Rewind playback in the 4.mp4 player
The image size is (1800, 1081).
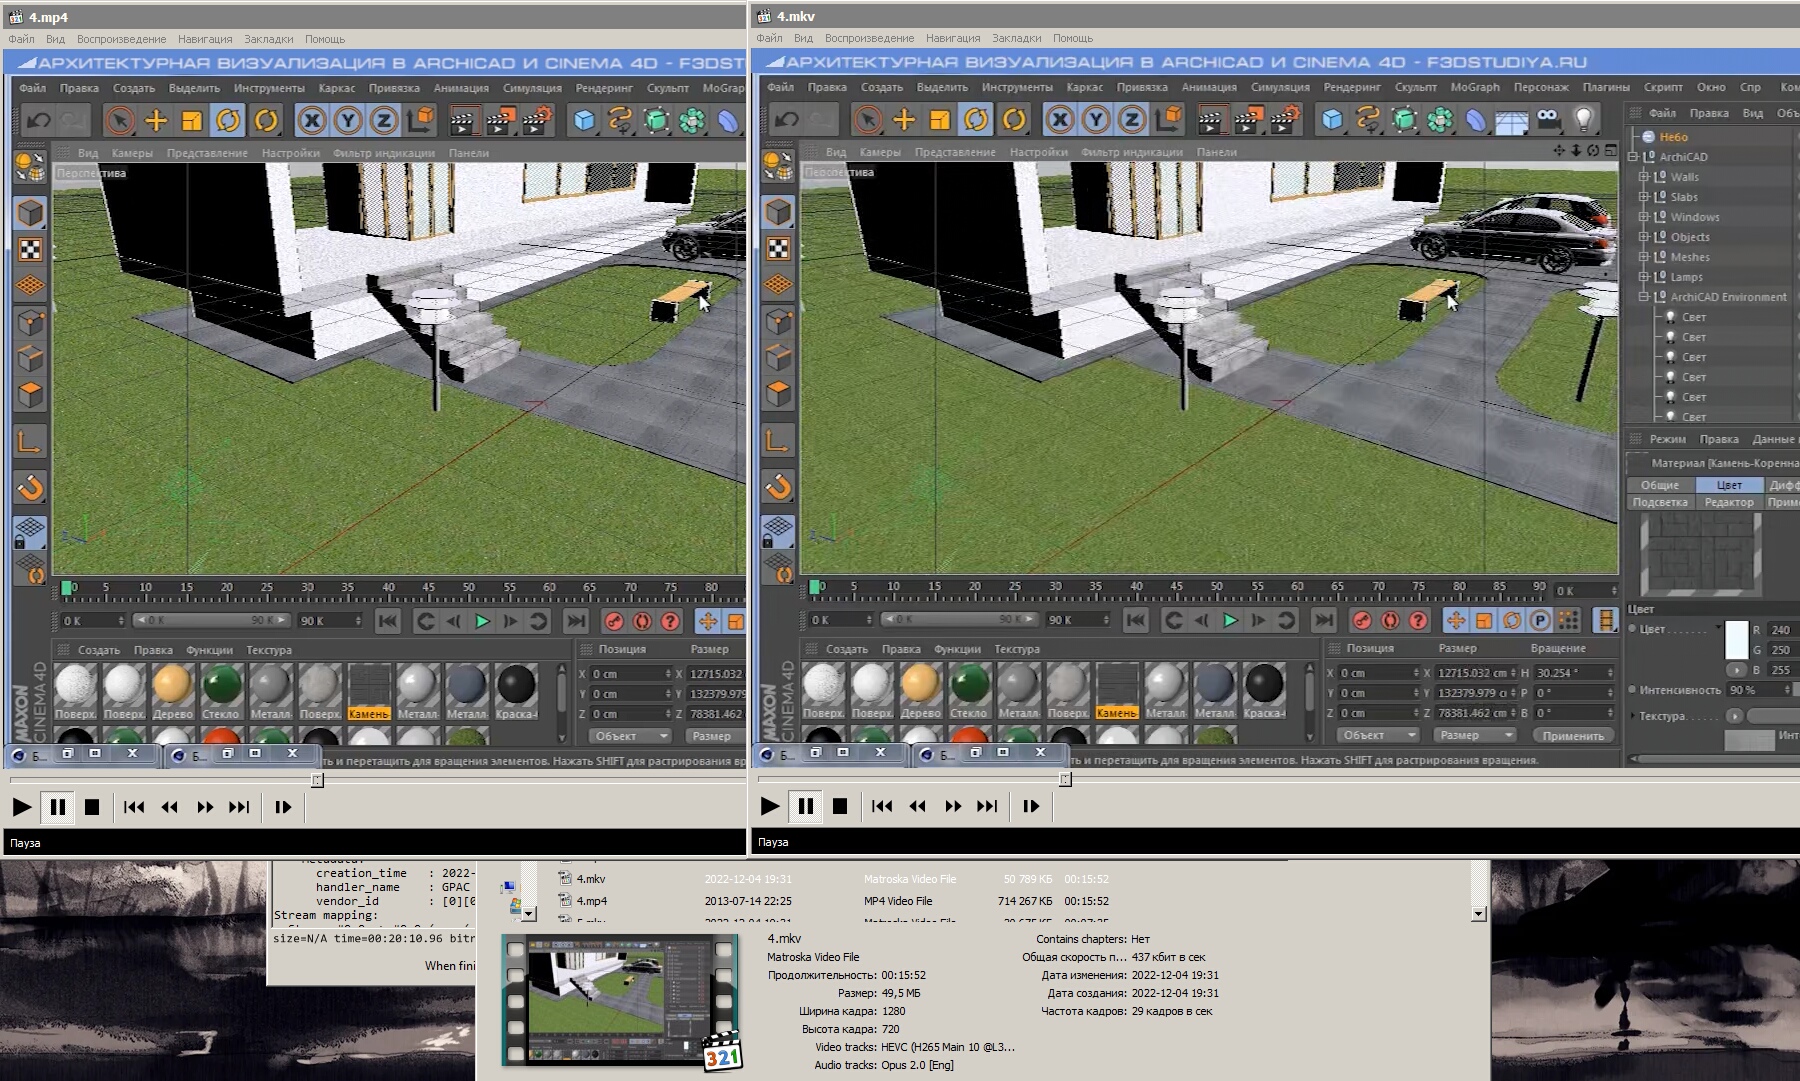169,807
